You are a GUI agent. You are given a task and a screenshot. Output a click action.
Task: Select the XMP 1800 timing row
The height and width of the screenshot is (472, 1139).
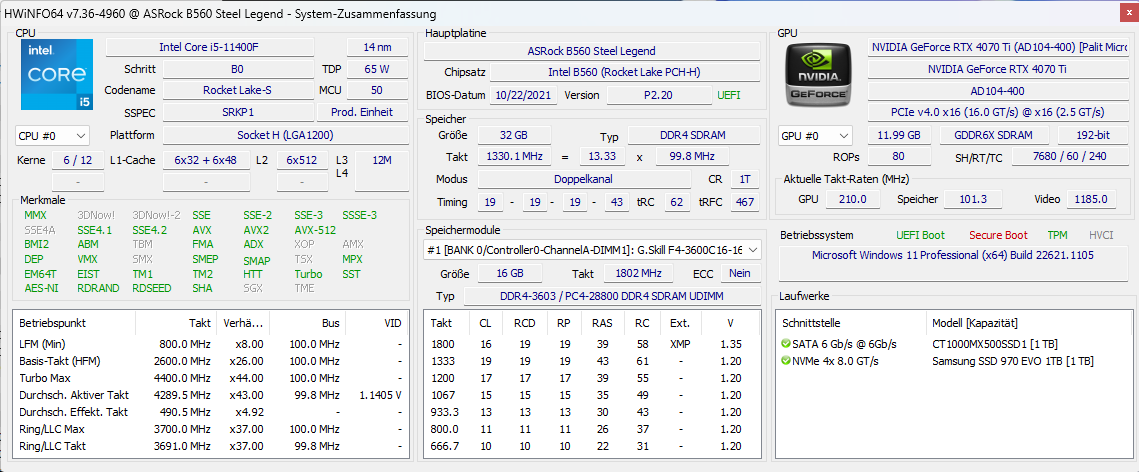point(592,343)
